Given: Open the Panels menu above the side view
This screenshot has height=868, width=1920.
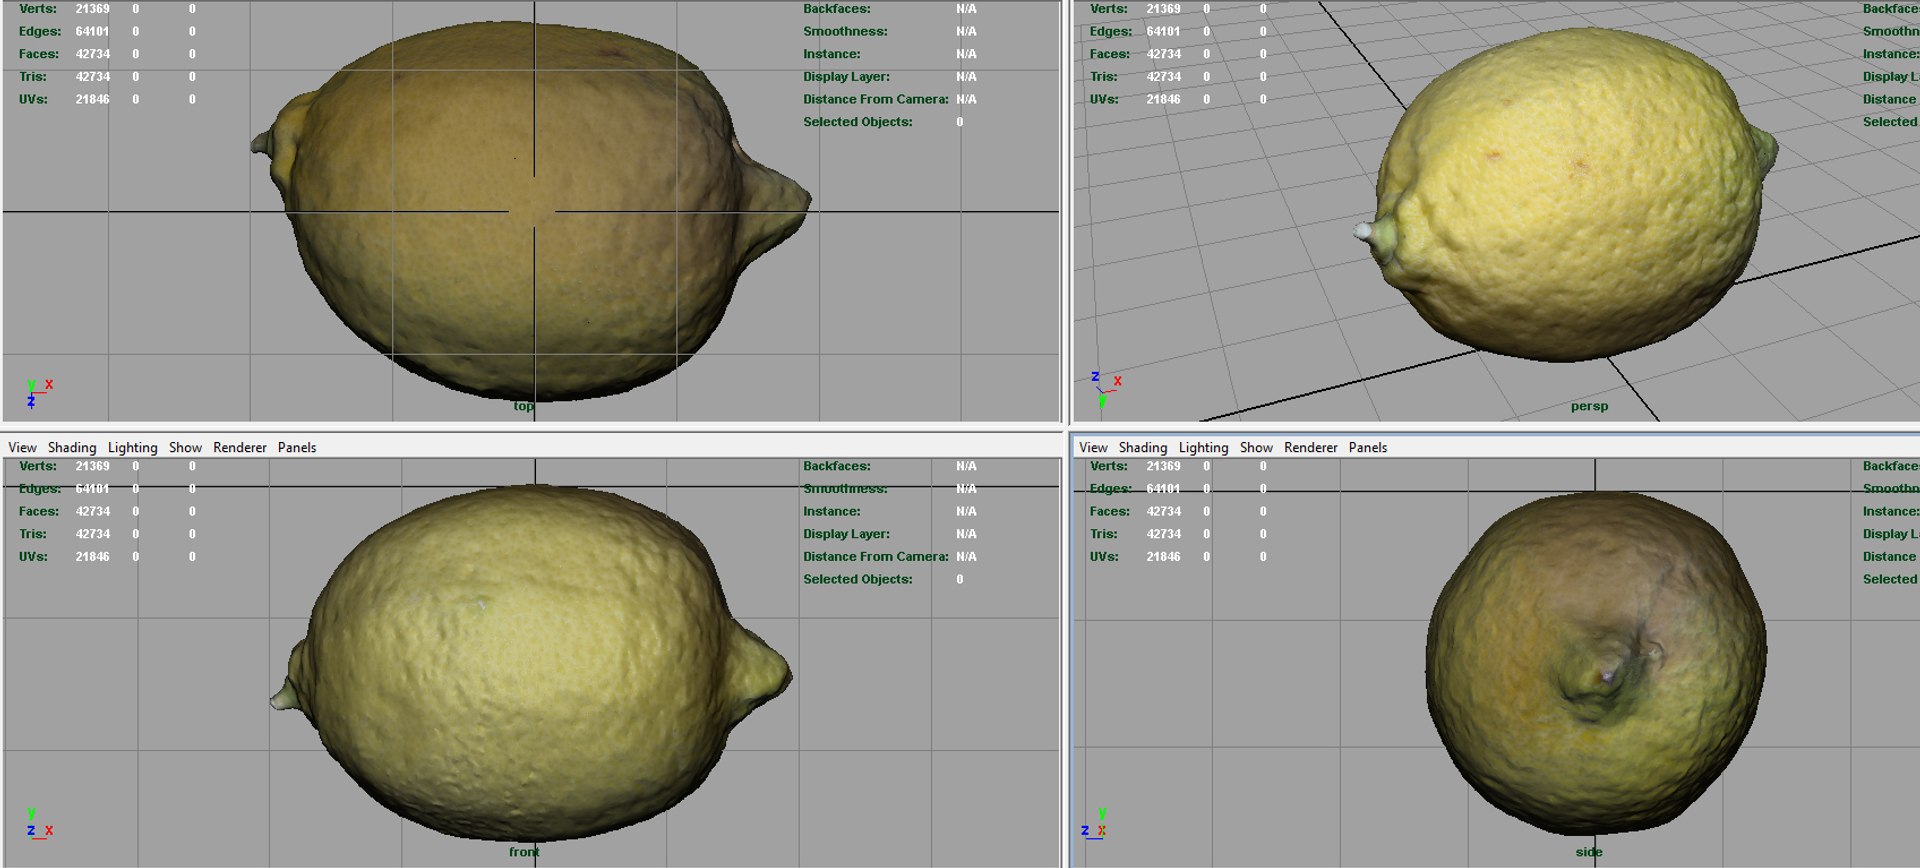Looking at the screenshot, I should coord(1368,447).
